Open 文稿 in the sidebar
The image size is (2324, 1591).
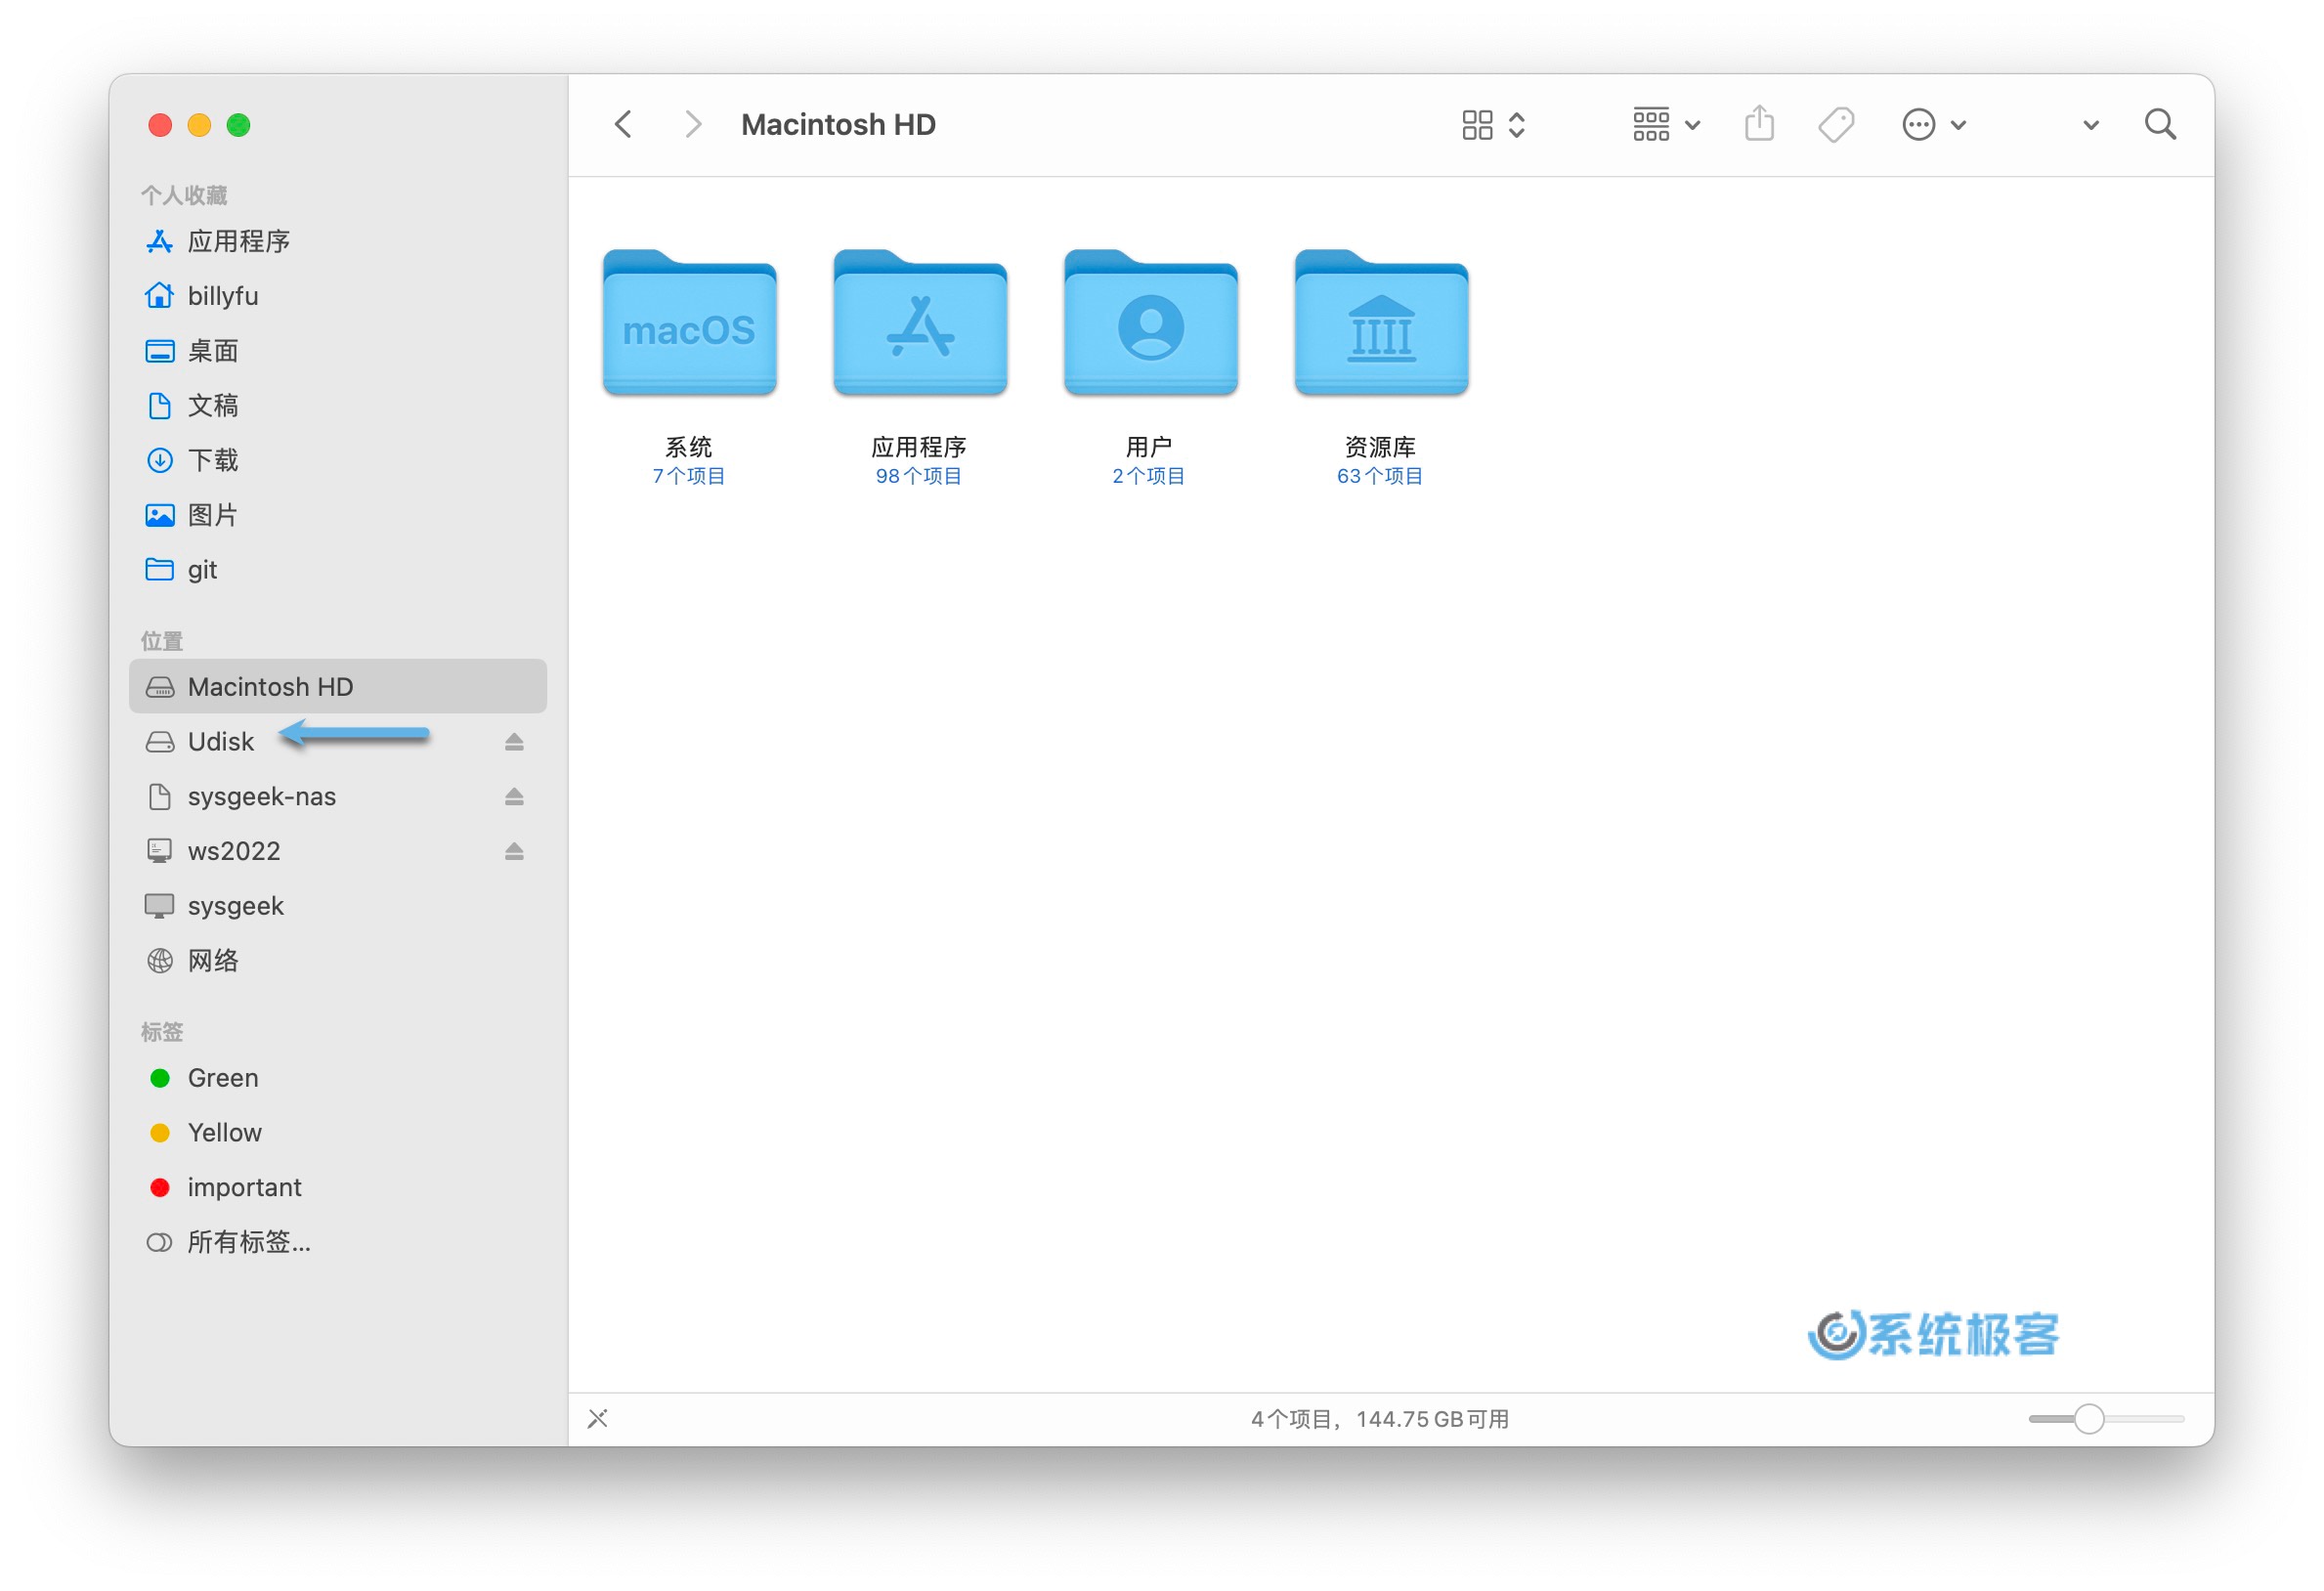pyautogui.click(x=337, y=405)
